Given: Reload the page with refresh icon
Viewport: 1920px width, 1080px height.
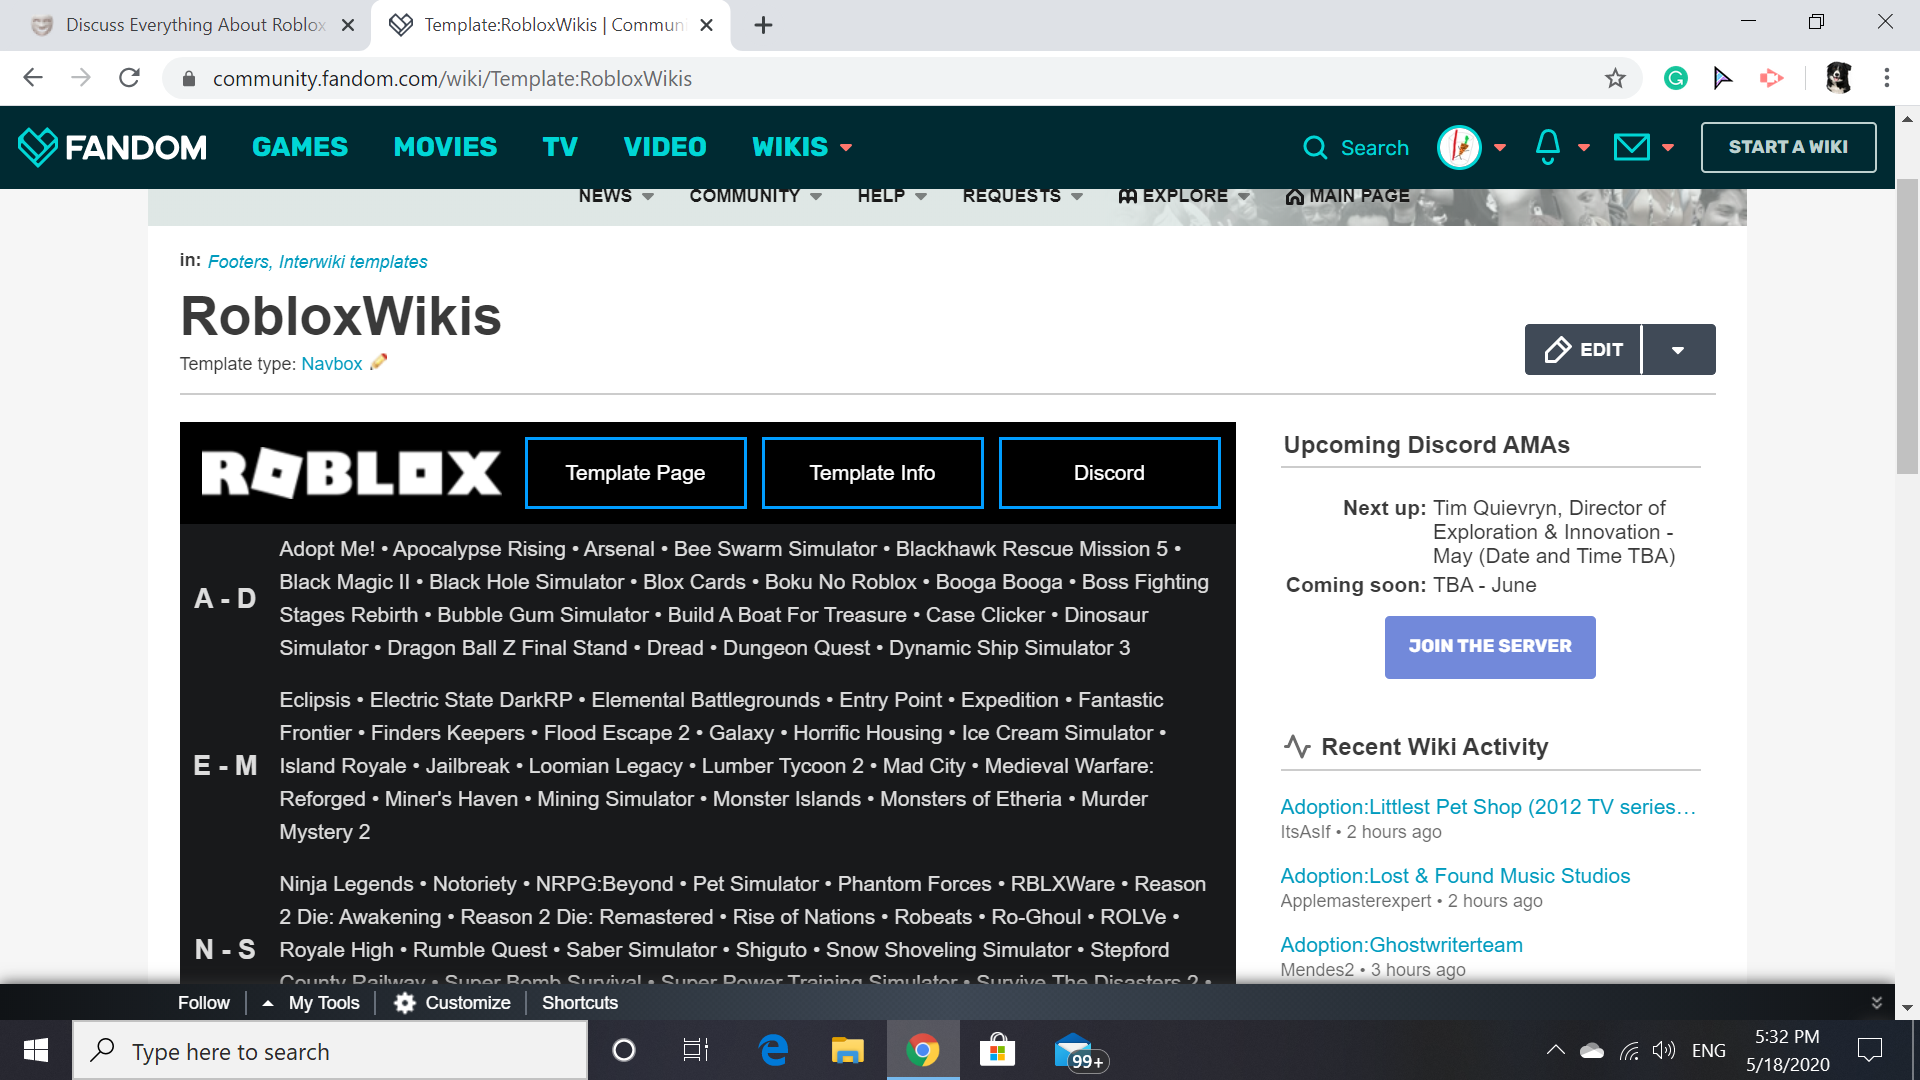Looking at the screenshot, I should [x=129, y=78].
